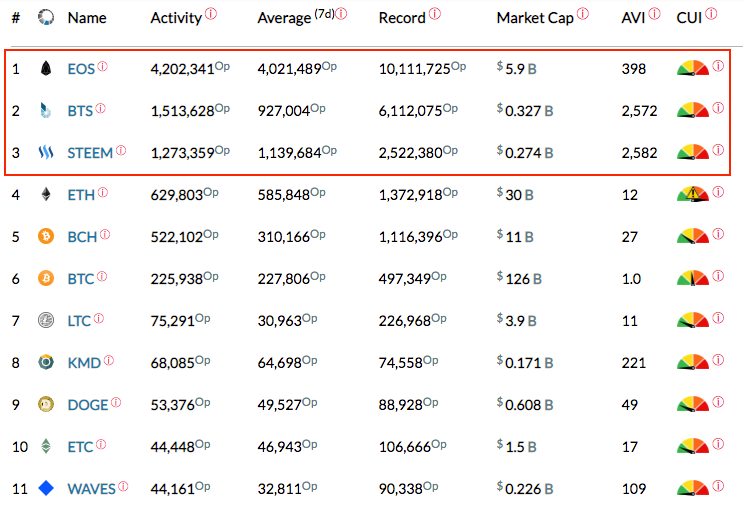The width and height of the screenshot is (744, 507).
Task: Click the info icon beside EOS name
Action: [x=102, y=66]
